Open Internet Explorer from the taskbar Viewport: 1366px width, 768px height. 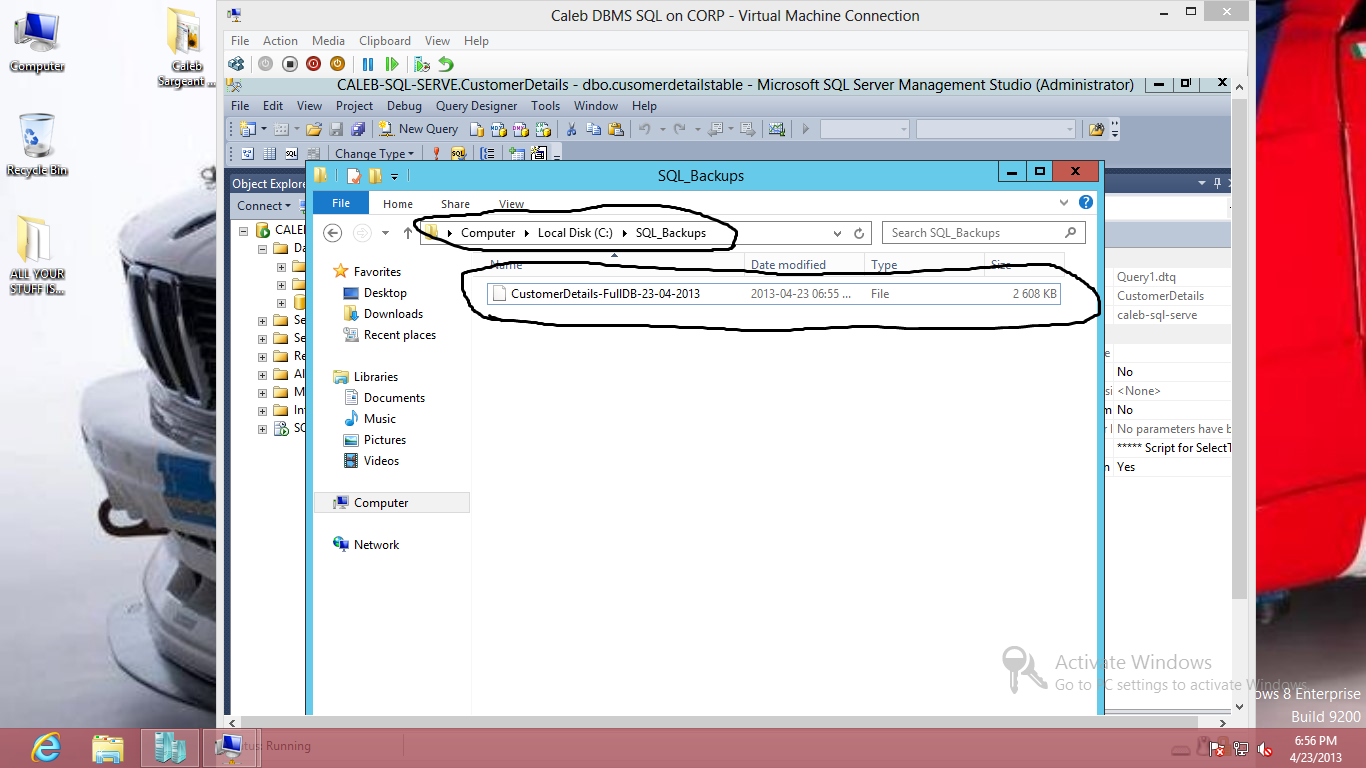[46, 747]
